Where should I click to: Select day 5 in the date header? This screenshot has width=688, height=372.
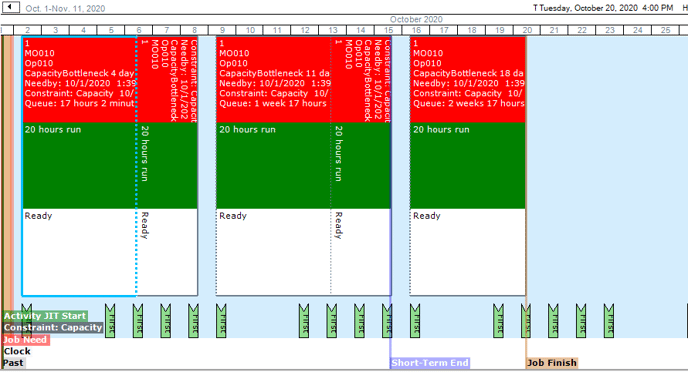pyautogui.click(x=111, y=30)
